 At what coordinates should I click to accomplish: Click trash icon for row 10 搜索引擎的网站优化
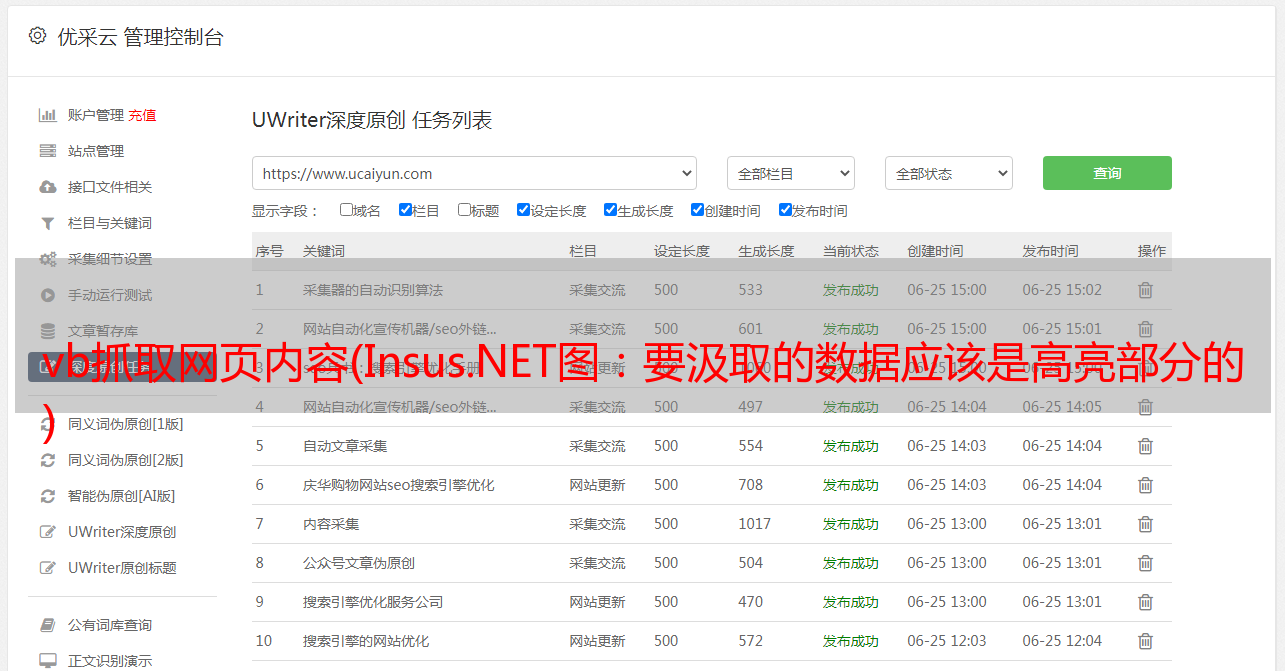[x=1145, y=641]
